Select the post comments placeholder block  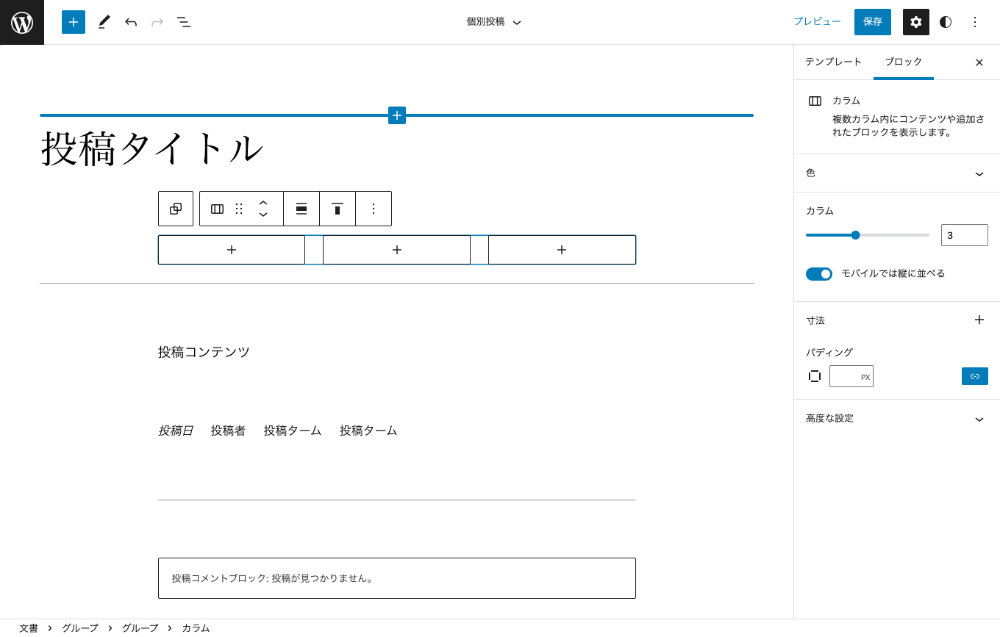(397, 578)
